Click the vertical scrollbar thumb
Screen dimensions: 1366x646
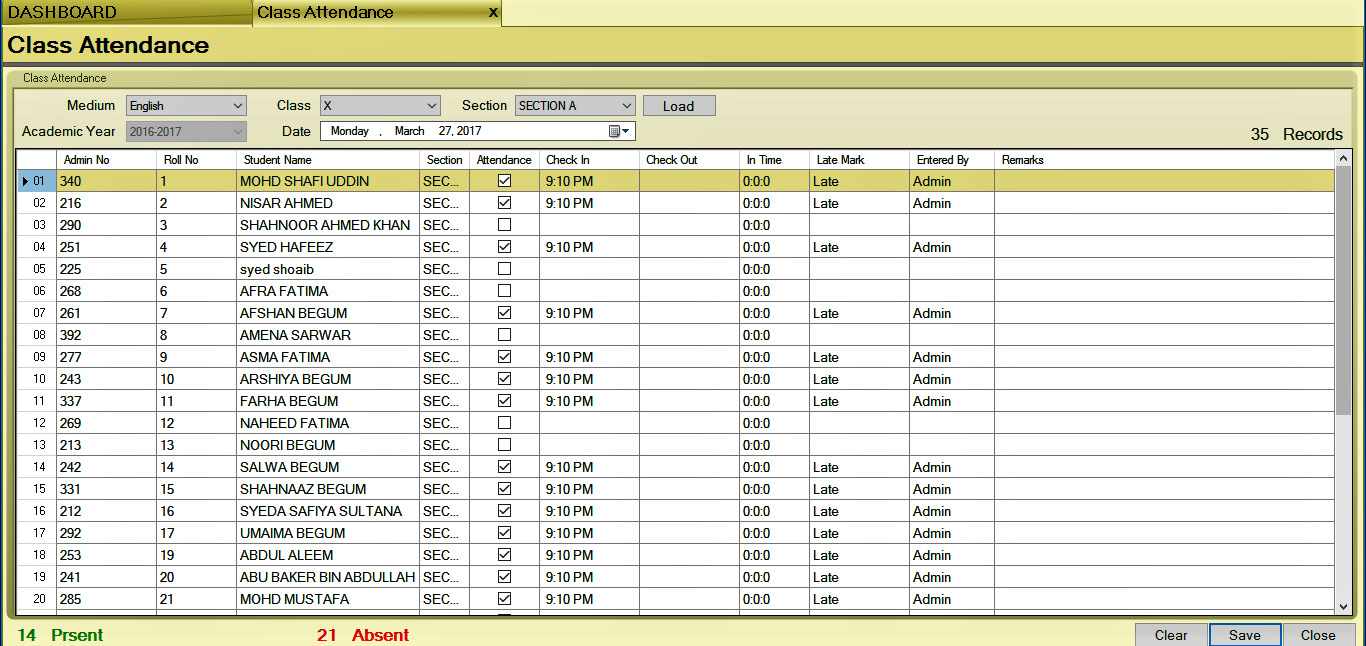pyautogui.click(x=1343, y=290)
